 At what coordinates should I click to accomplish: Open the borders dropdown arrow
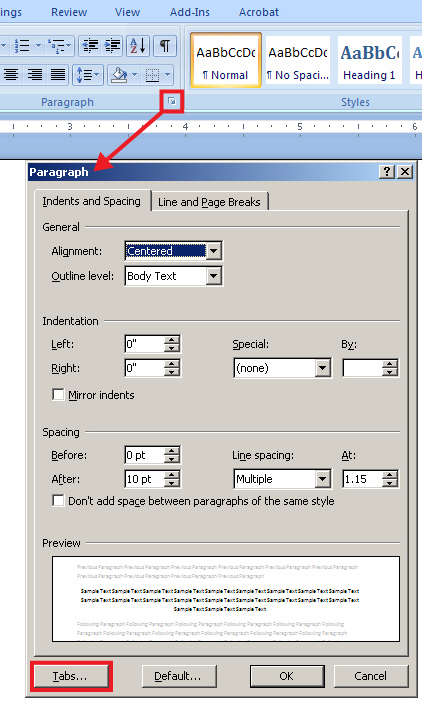pos(168,74)
